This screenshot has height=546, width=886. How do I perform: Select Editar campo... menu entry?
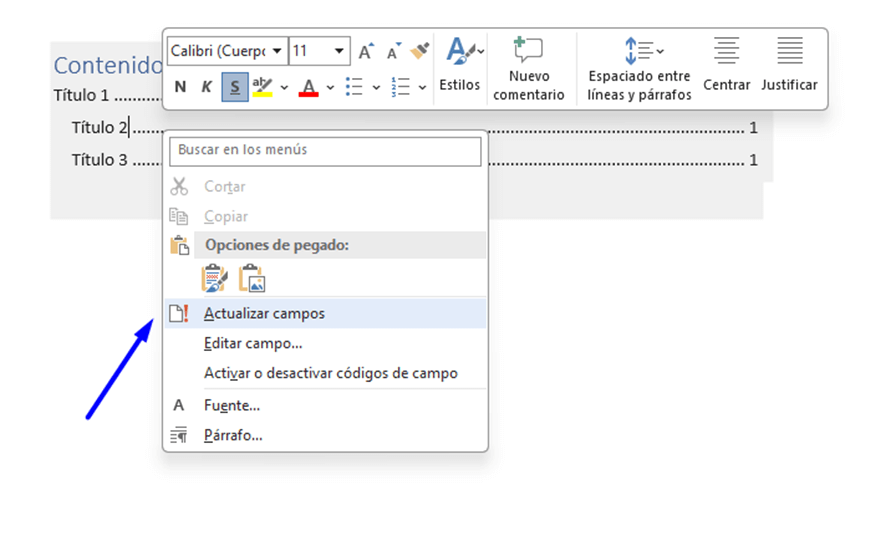pos(325,344)
